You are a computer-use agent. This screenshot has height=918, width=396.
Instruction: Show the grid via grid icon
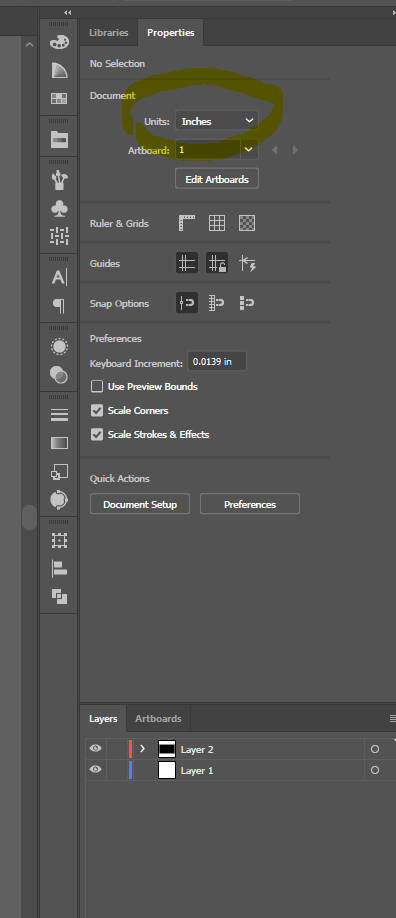217,223
